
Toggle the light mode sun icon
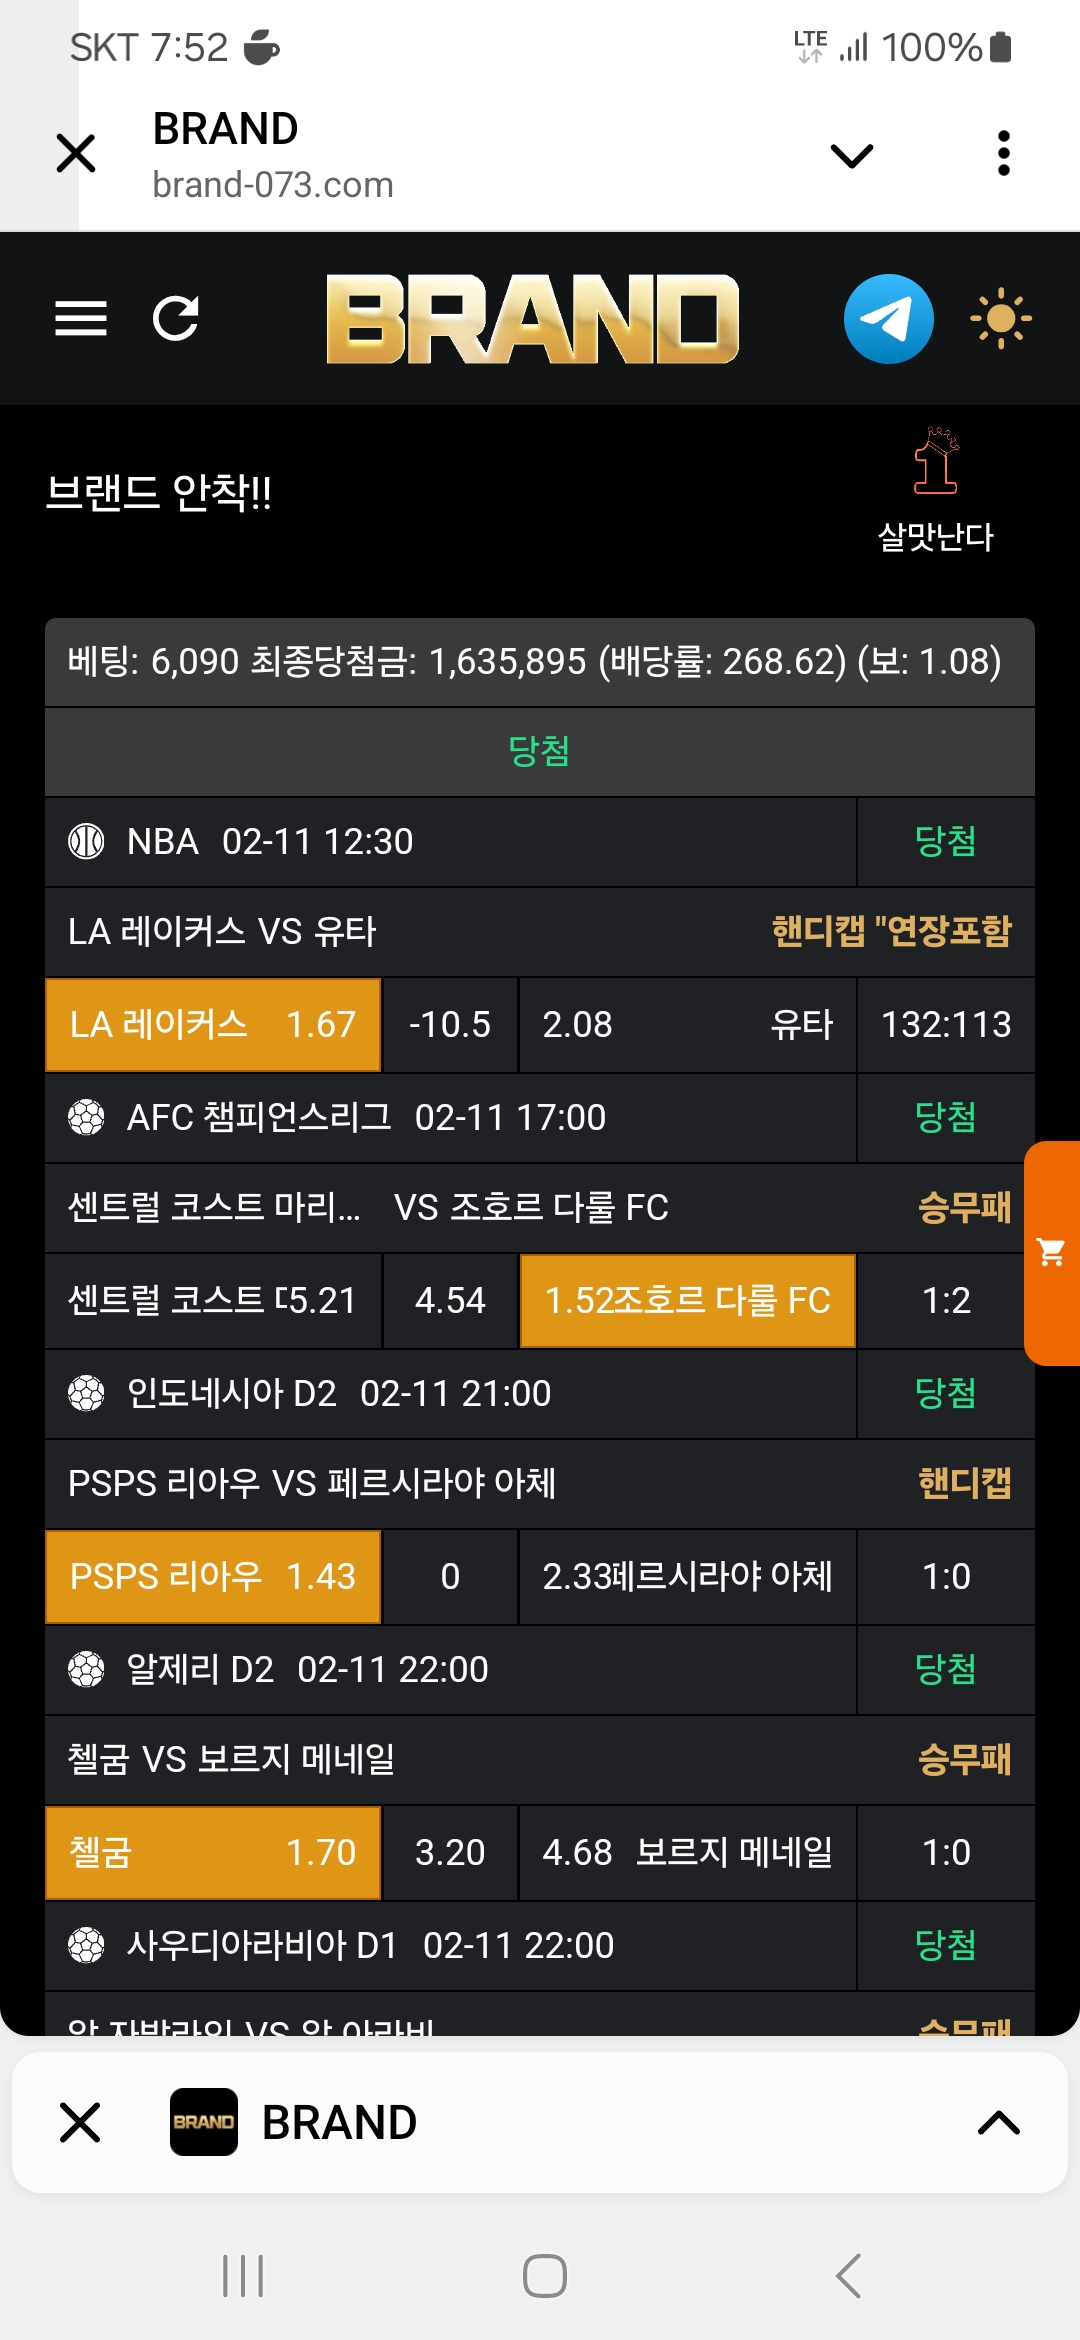(x=1000, y=319)
